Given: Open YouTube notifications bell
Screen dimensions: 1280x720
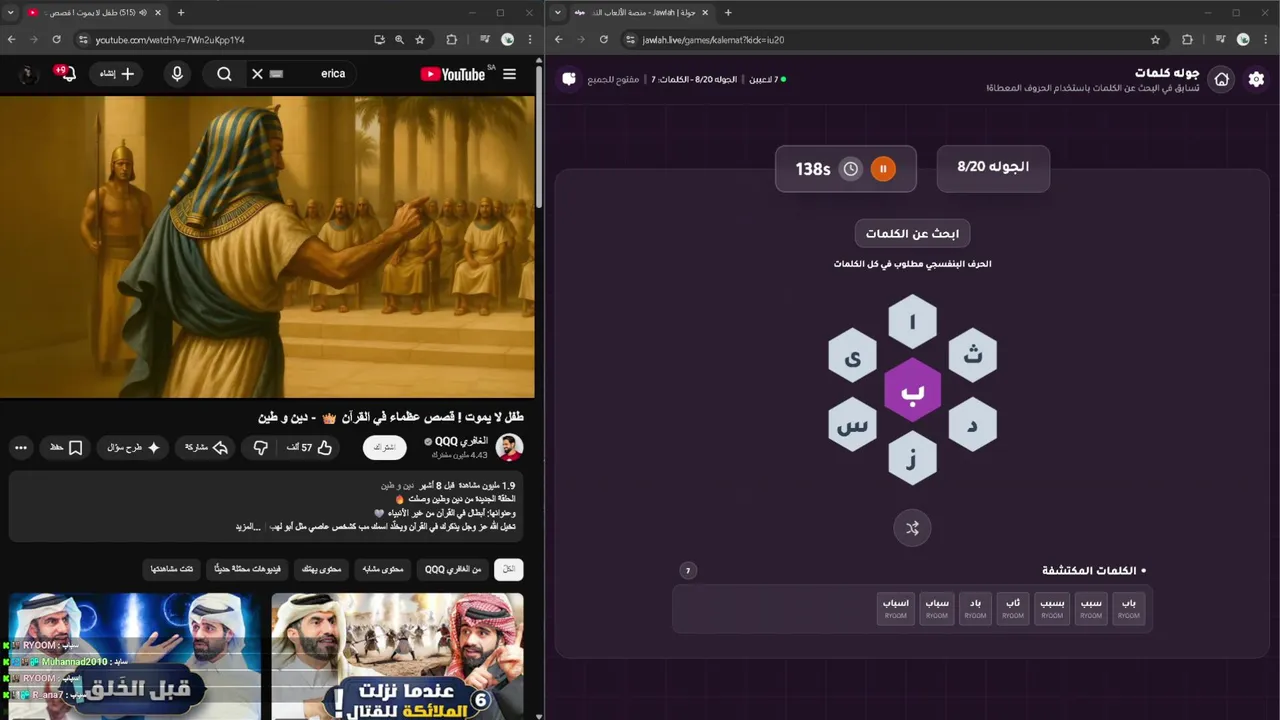Looking at the screenshot, I should point(67,74).
